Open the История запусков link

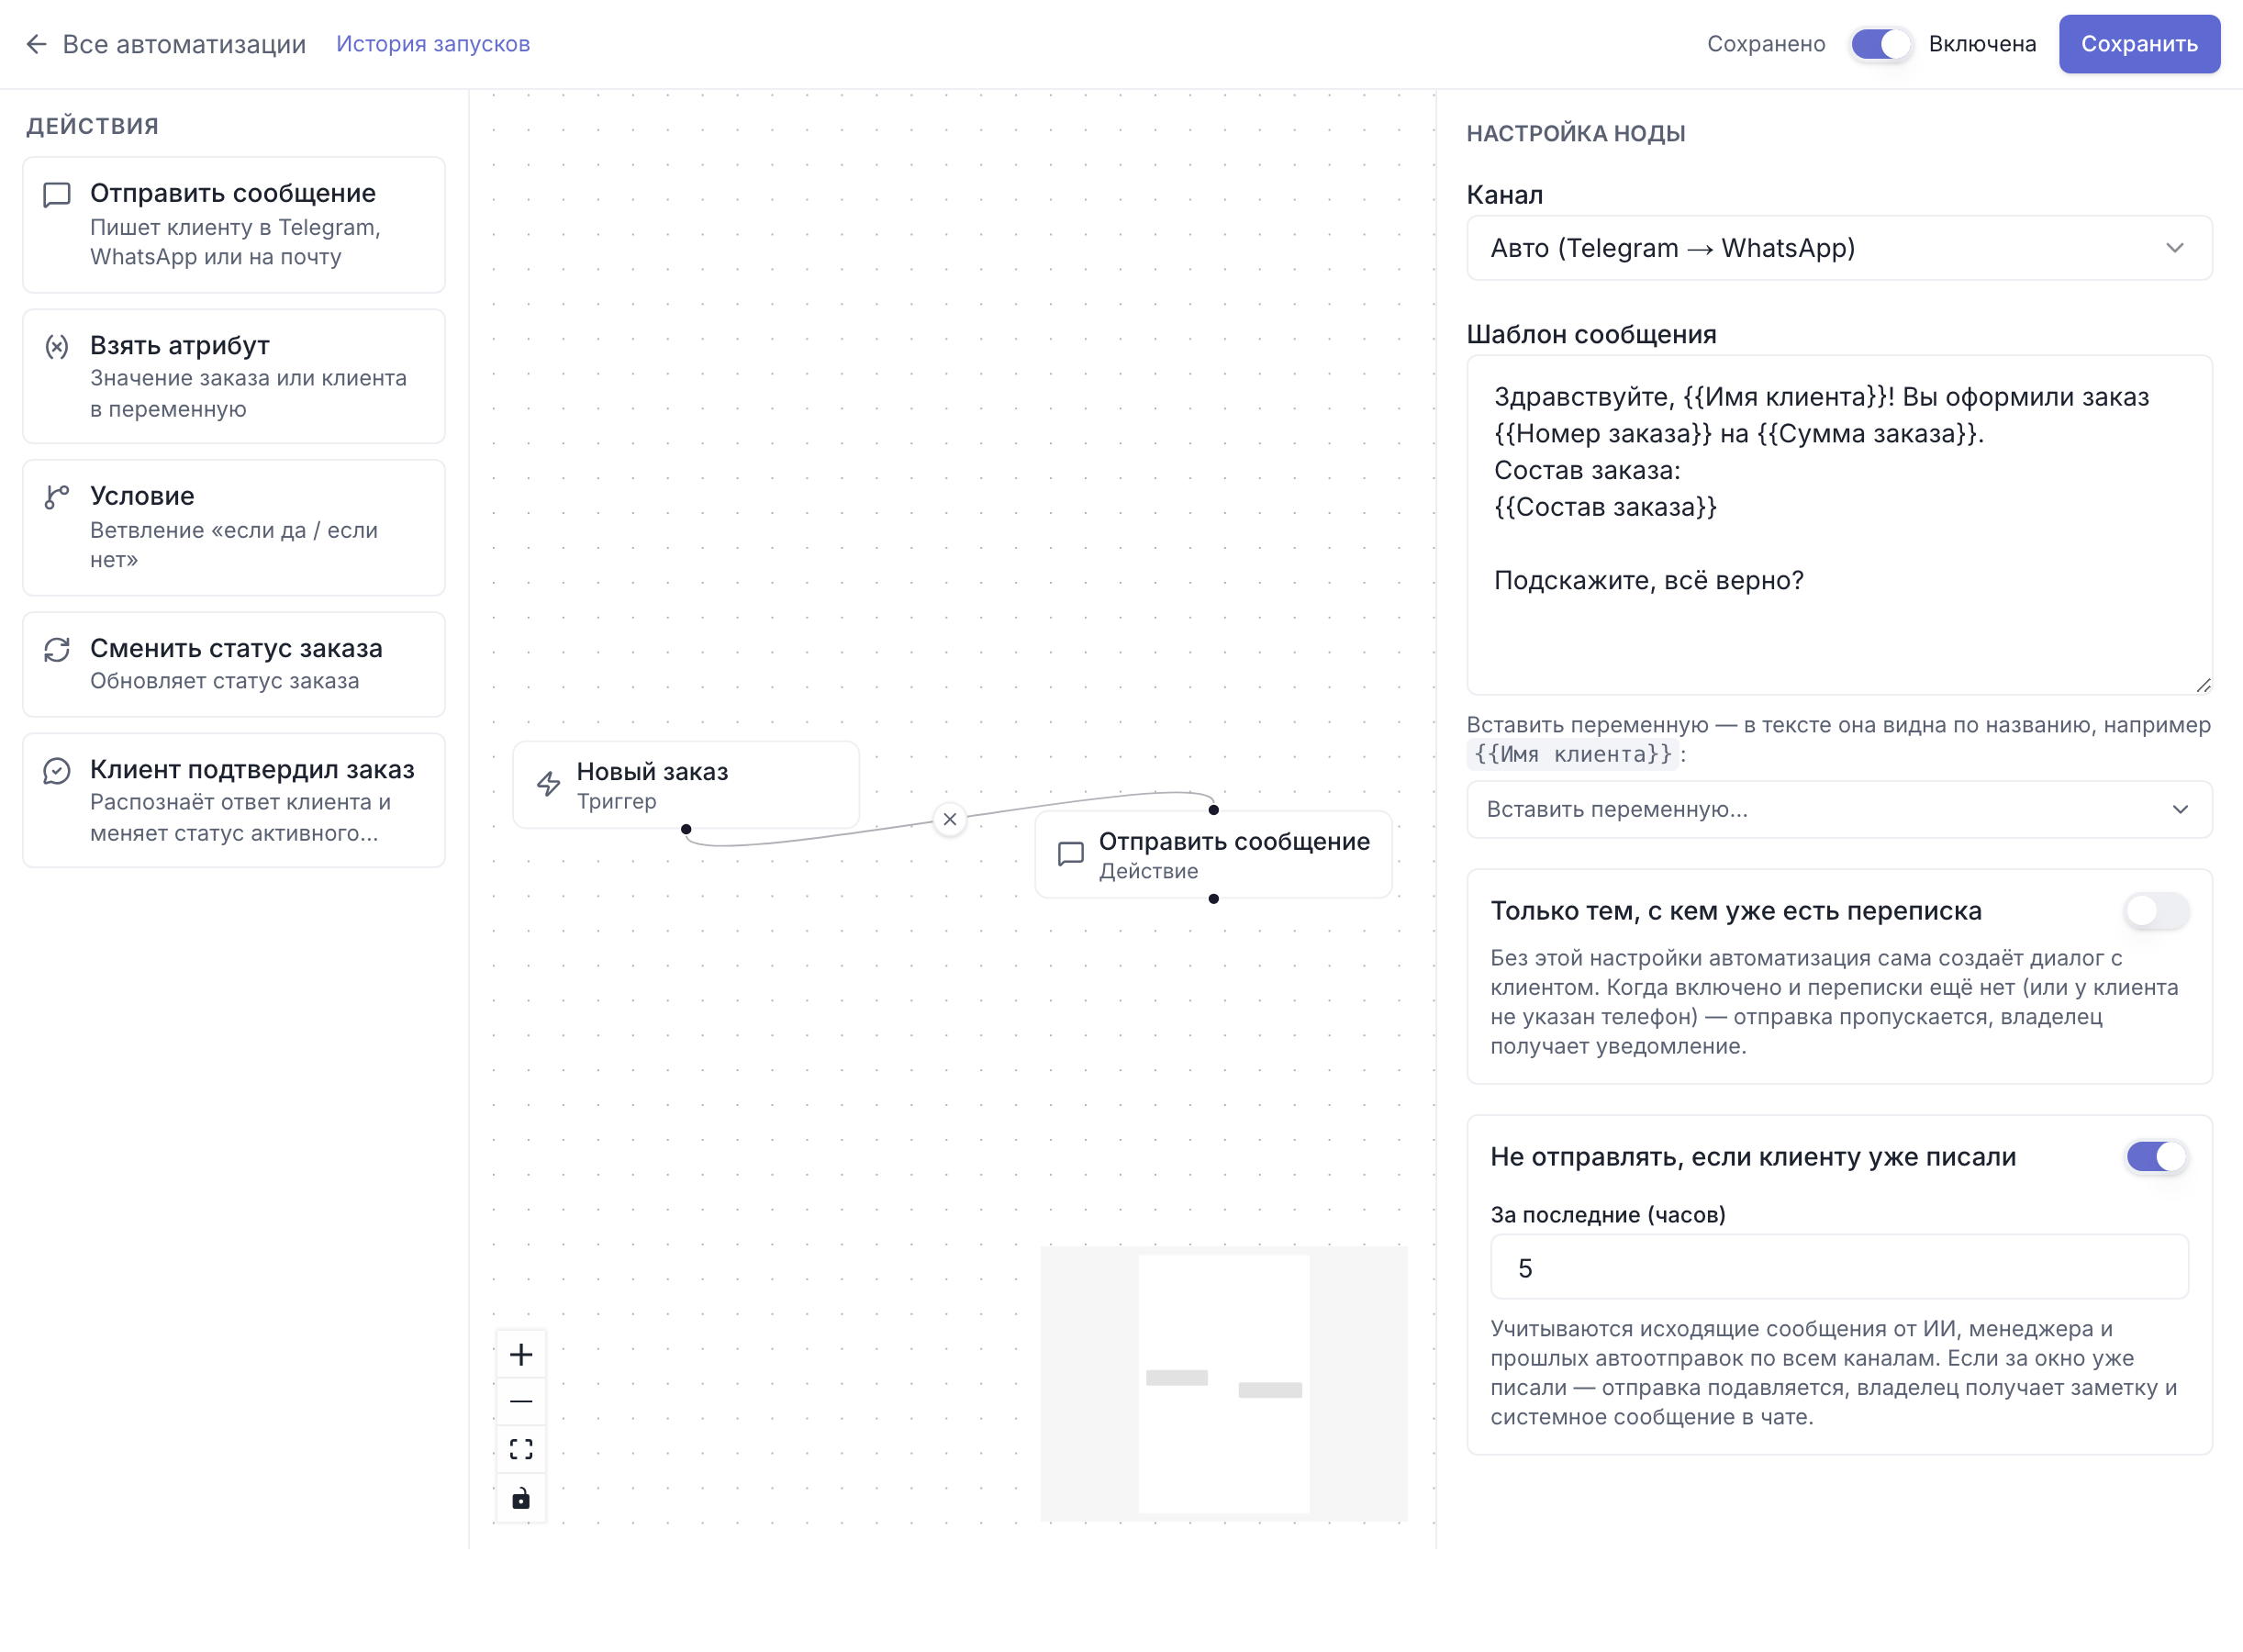433,44
